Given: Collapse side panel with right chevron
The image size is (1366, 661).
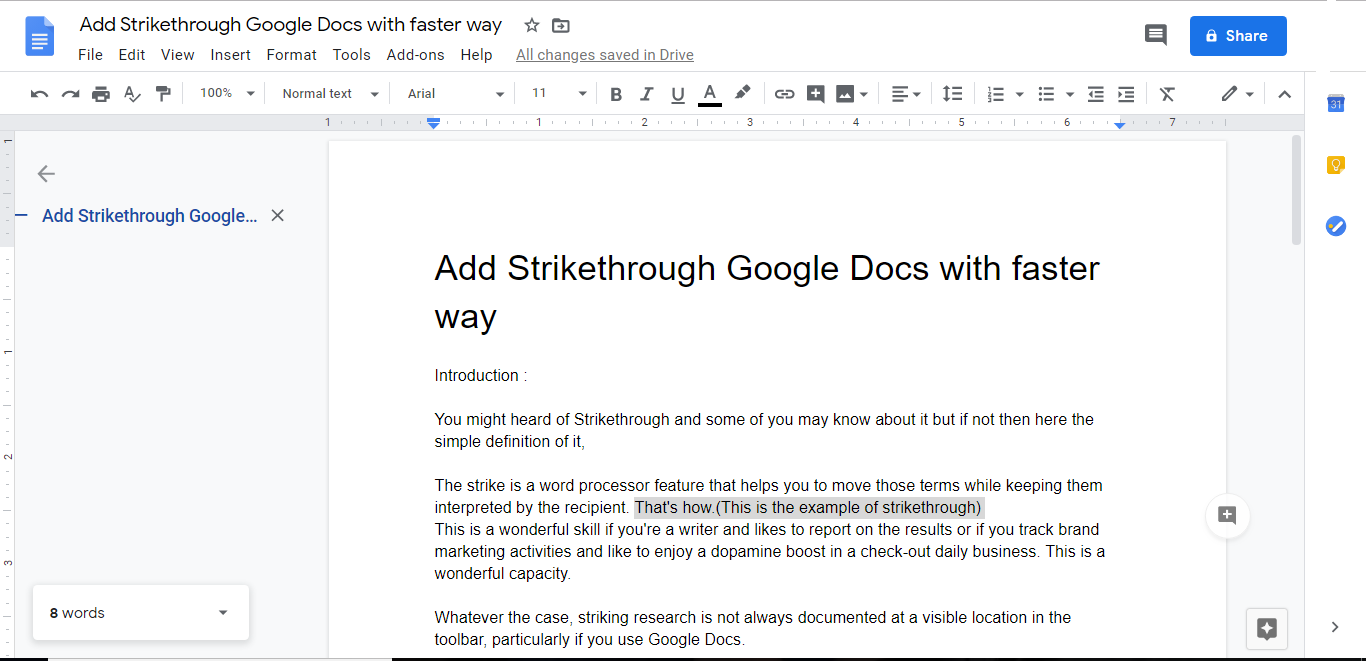Looking at the screenshot, I should [x=1335, y=628].
